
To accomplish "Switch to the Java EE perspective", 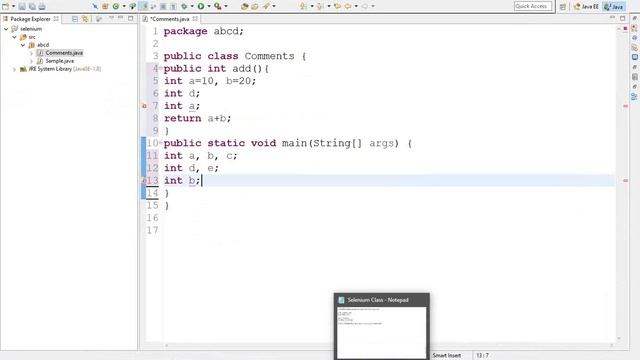I will tap(586, 7).
